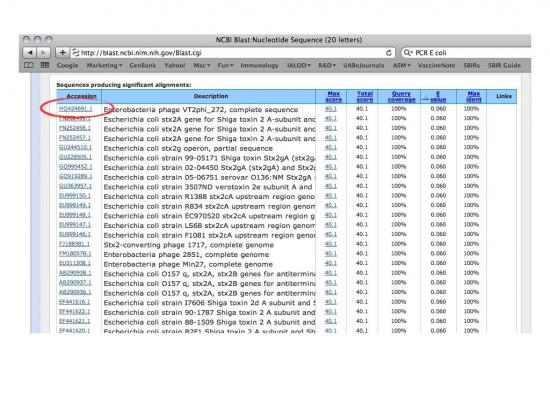Open Max score 40.1 link for stx2g operon row

(330, 148)
